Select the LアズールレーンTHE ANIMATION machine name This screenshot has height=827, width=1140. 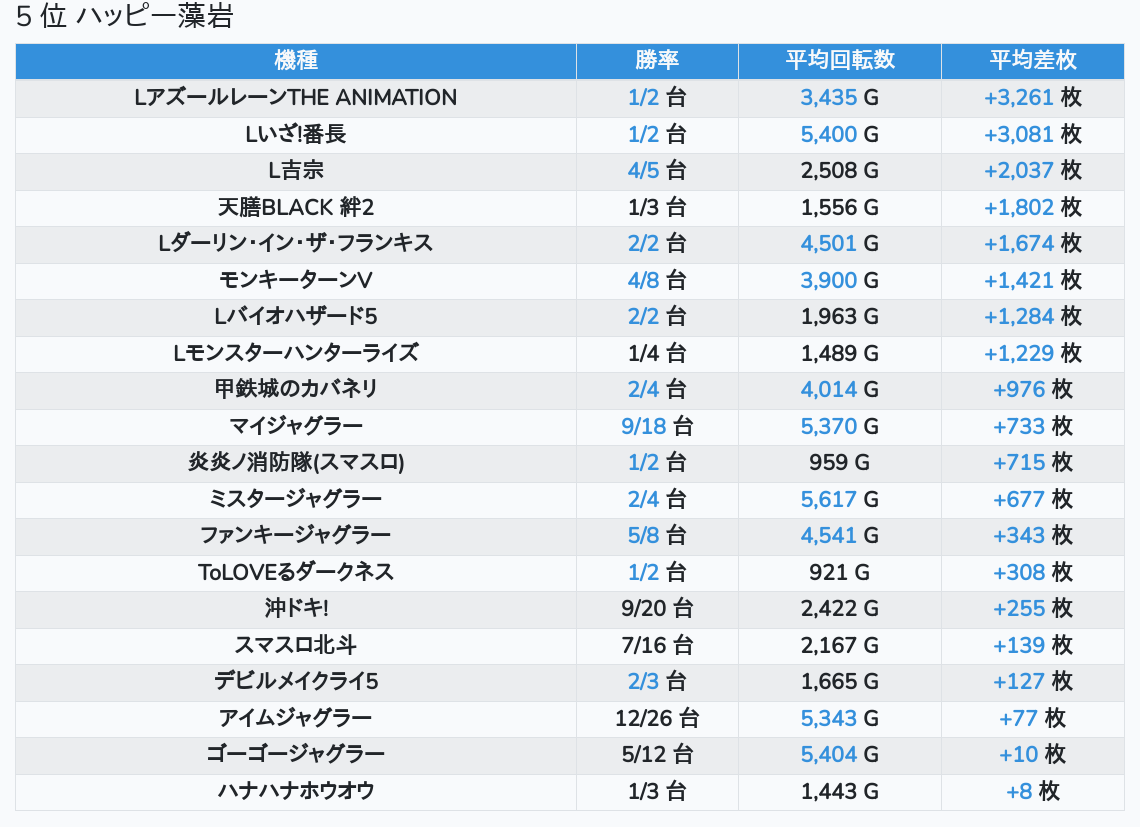pyautogui.click(x=296, y=97)
